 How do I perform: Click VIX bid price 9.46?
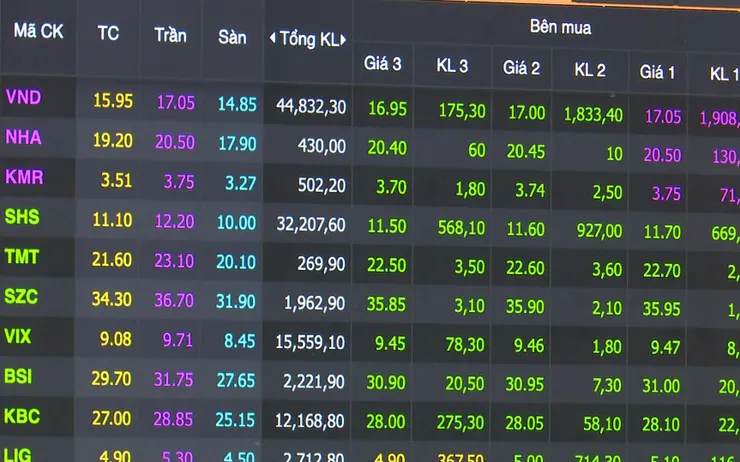pos(529,346)
